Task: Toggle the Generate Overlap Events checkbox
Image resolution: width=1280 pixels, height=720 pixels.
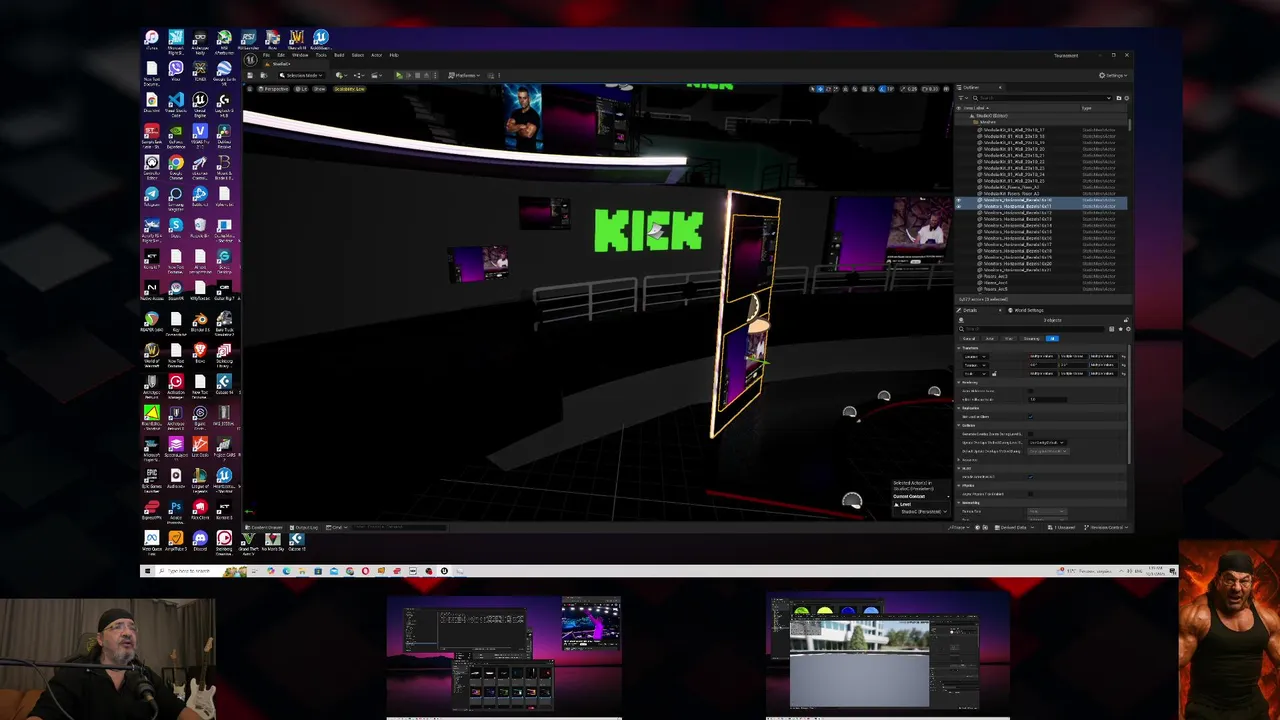Action: [1030, 434]
